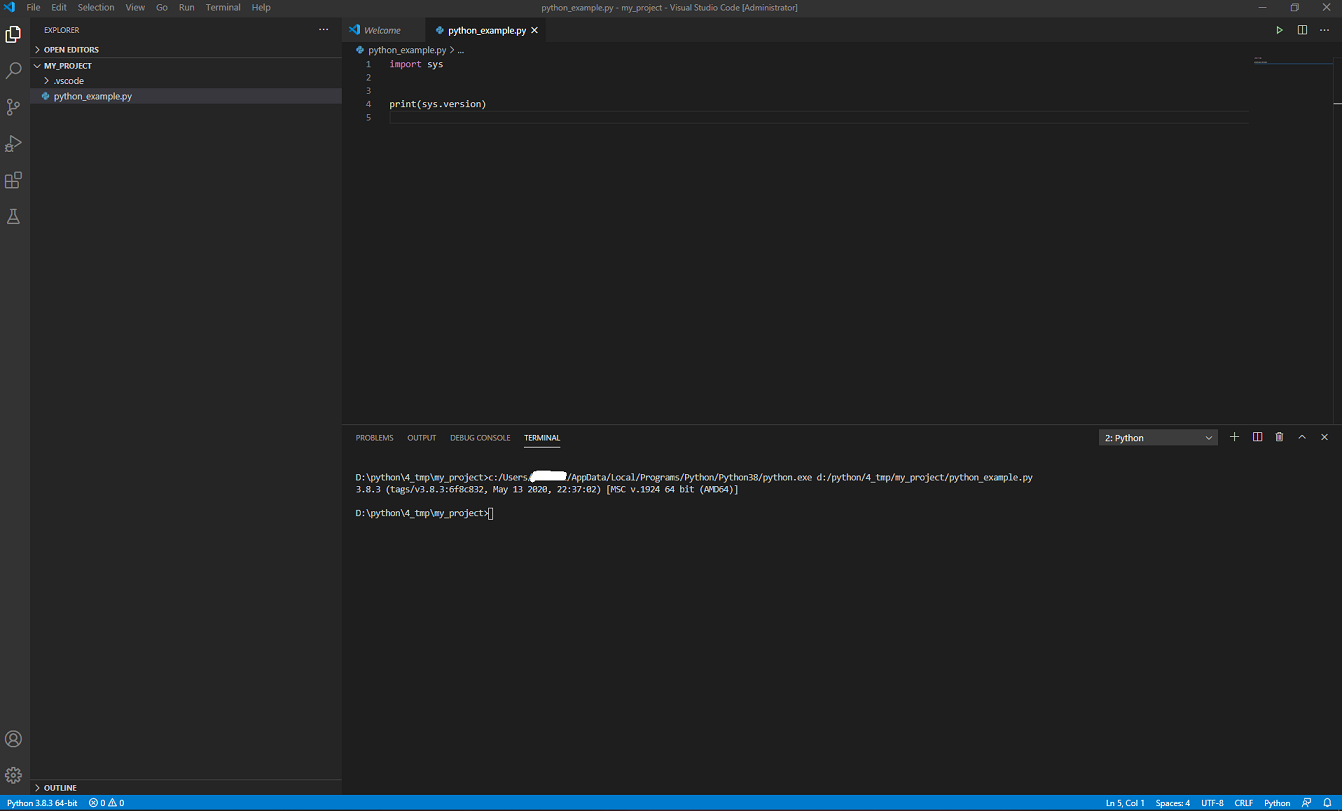Open the Search view in activity bar
Viewport: 1342px width, 811px height.
coord(13,71)
